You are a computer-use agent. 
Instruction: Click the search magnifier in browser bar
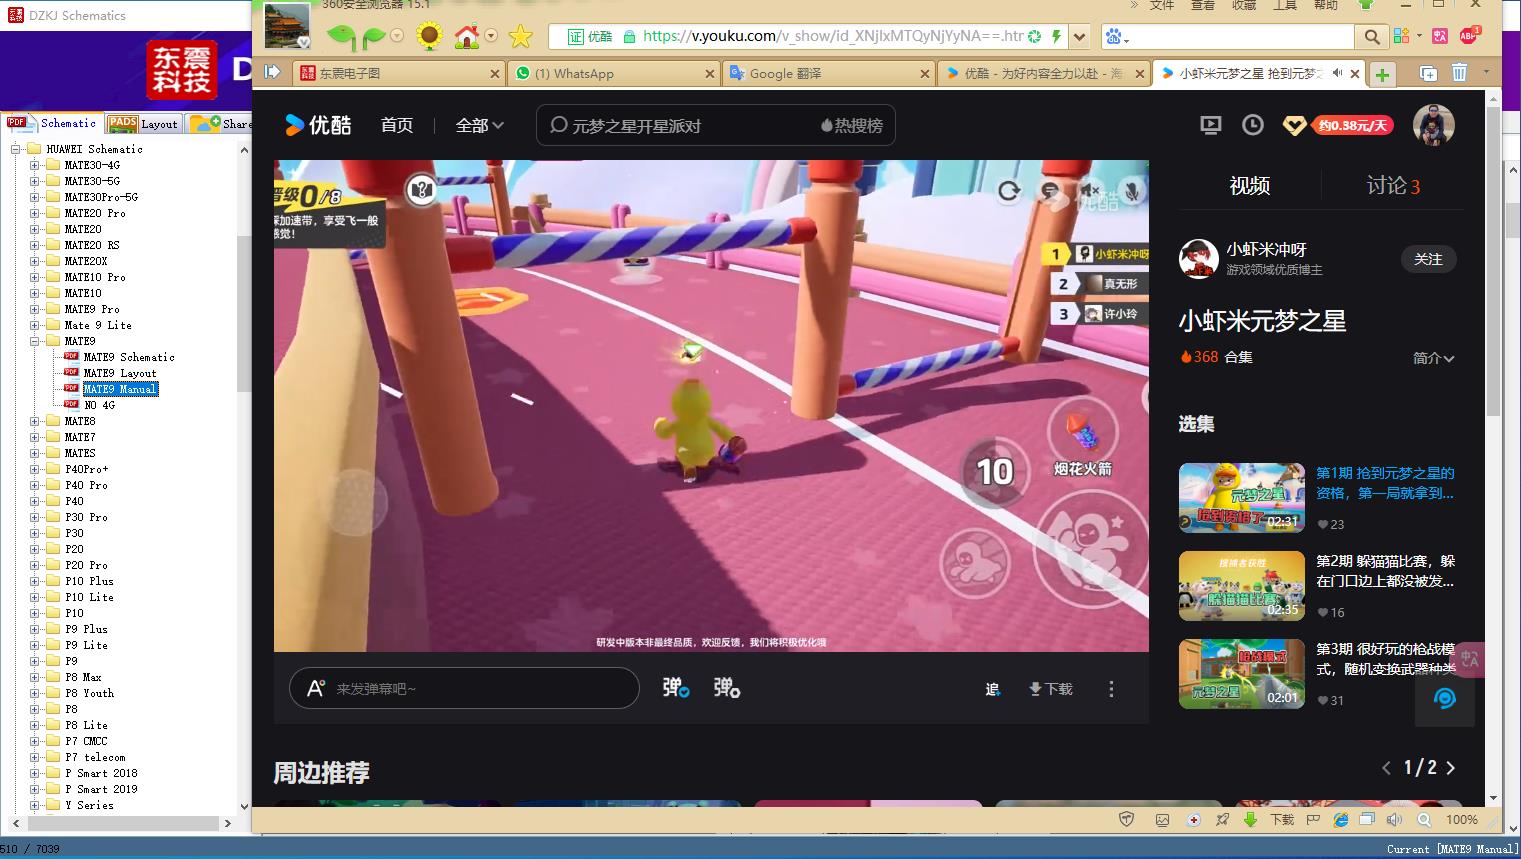pyautogui.click(x=1372, y=37)
